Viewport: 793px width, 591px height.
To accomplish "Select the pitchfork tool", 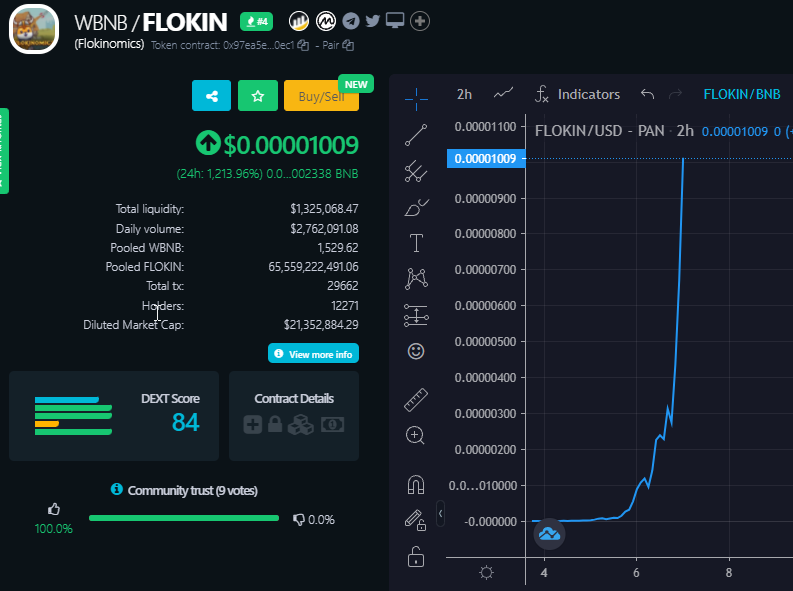I will (x=416, y=171).
